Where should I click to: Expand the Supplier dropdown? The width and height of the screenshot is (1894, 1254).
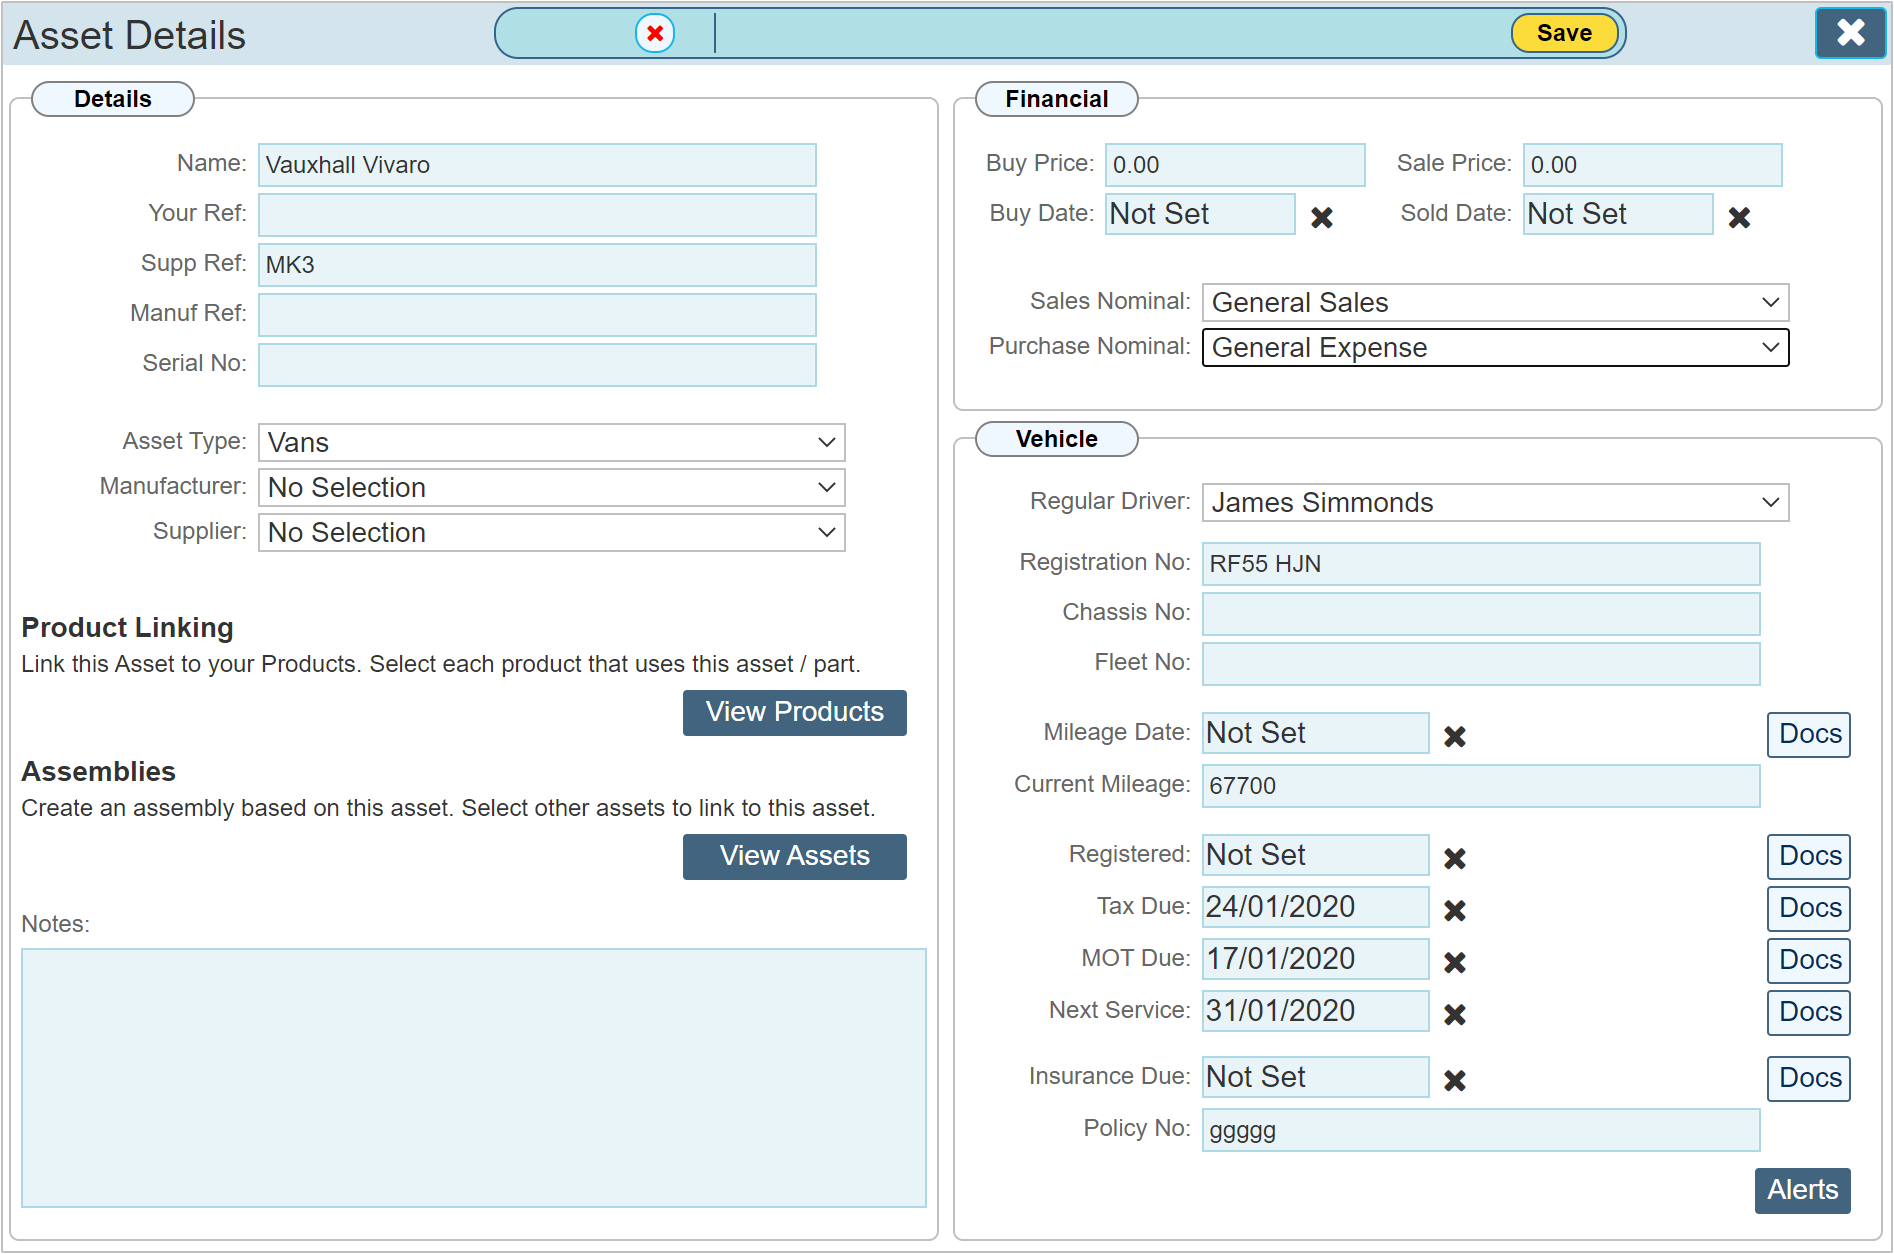[x=551, y=533]
